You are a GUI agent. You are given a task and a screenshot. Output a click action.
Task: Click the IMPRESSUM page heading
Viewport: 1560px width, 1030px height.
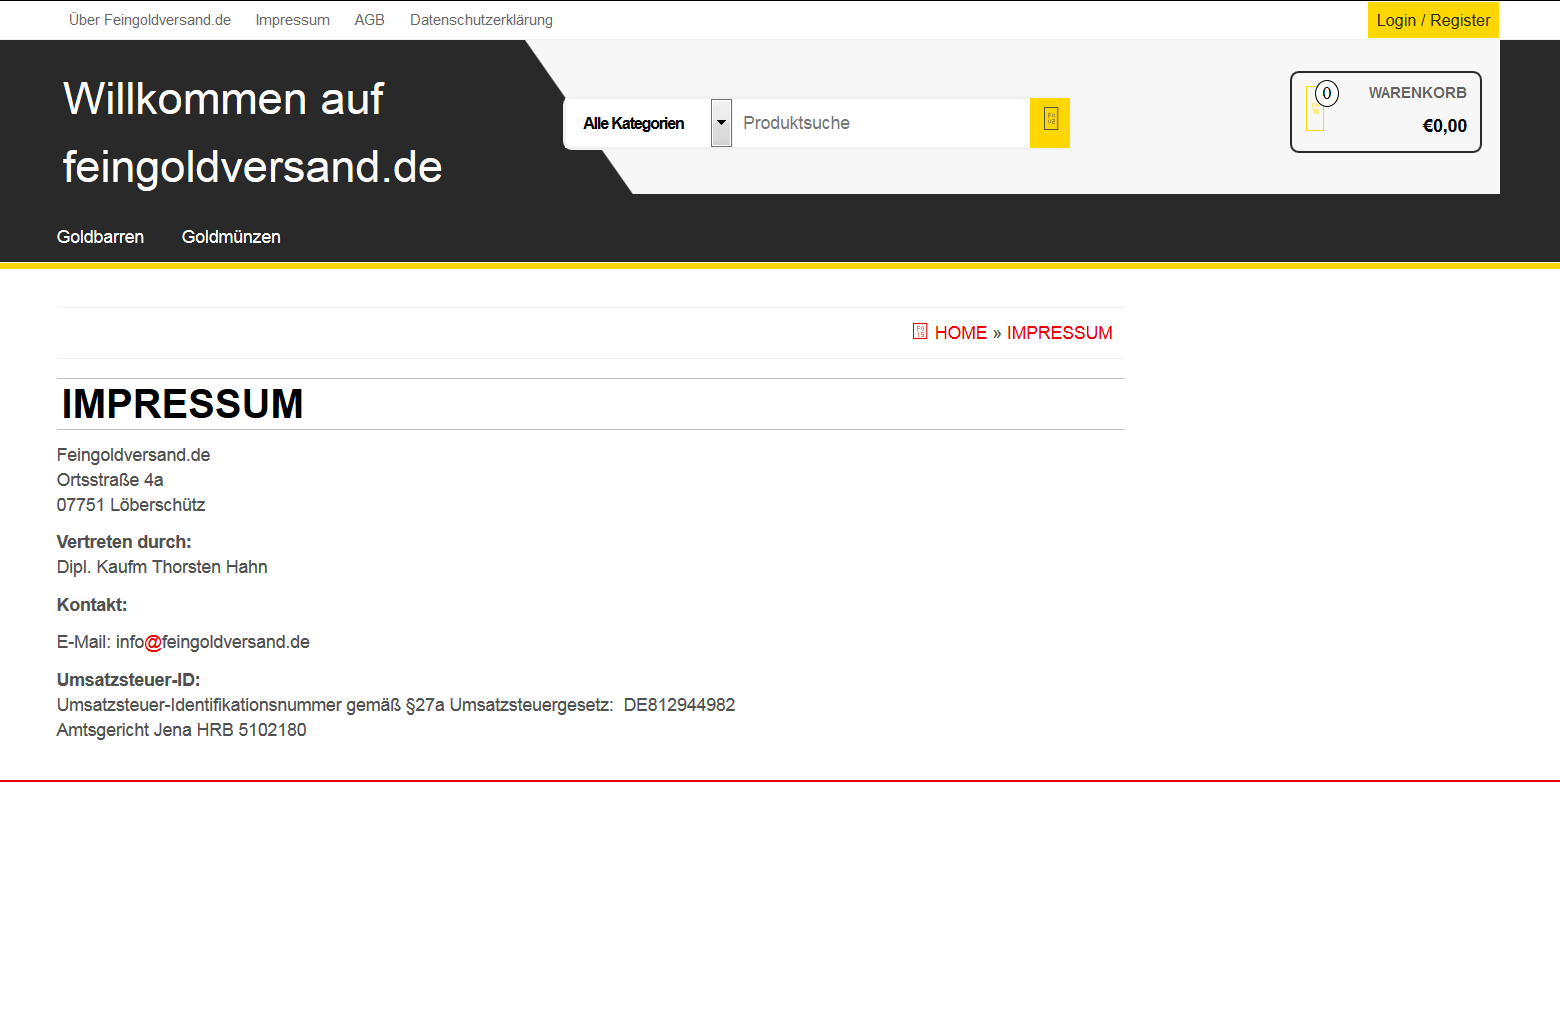coord(182,404)
